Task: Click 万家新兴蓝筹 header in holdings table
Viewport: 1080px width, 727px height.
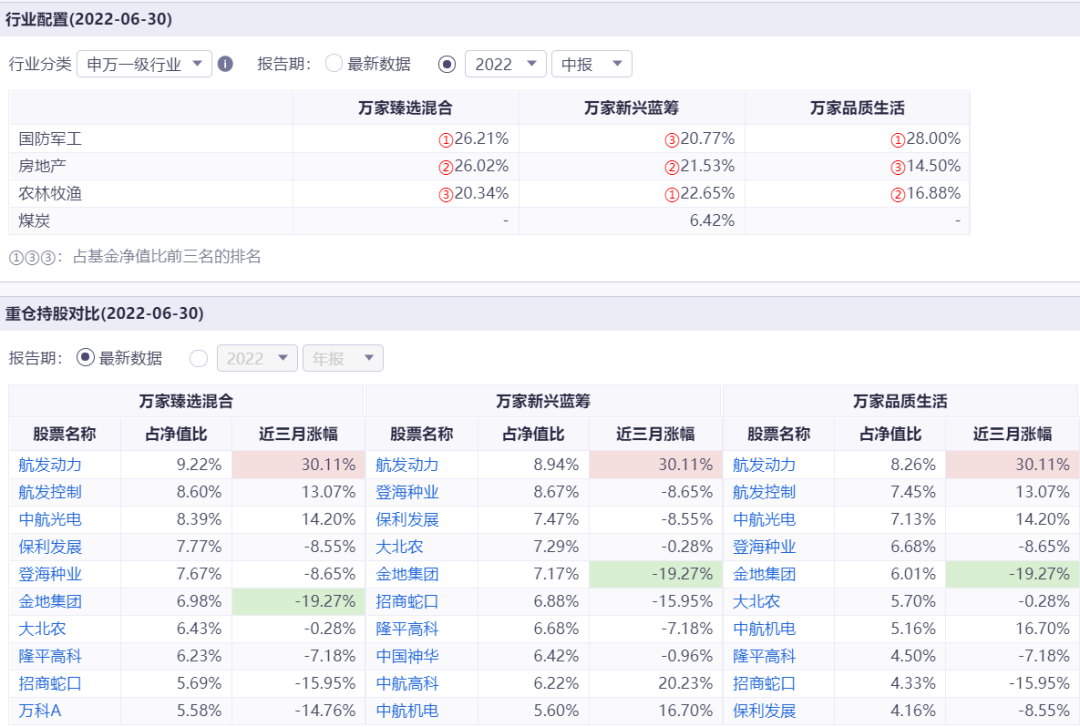Action: [543, 401]
